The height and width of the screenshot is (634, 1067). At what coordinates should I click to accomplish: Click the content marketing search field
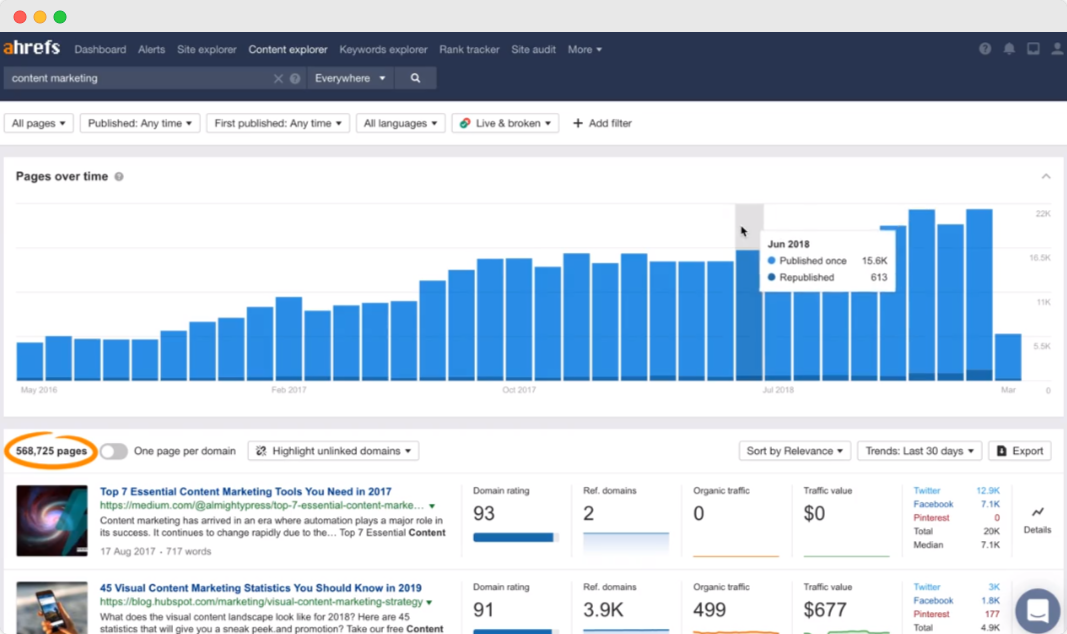tap(139, 78)
